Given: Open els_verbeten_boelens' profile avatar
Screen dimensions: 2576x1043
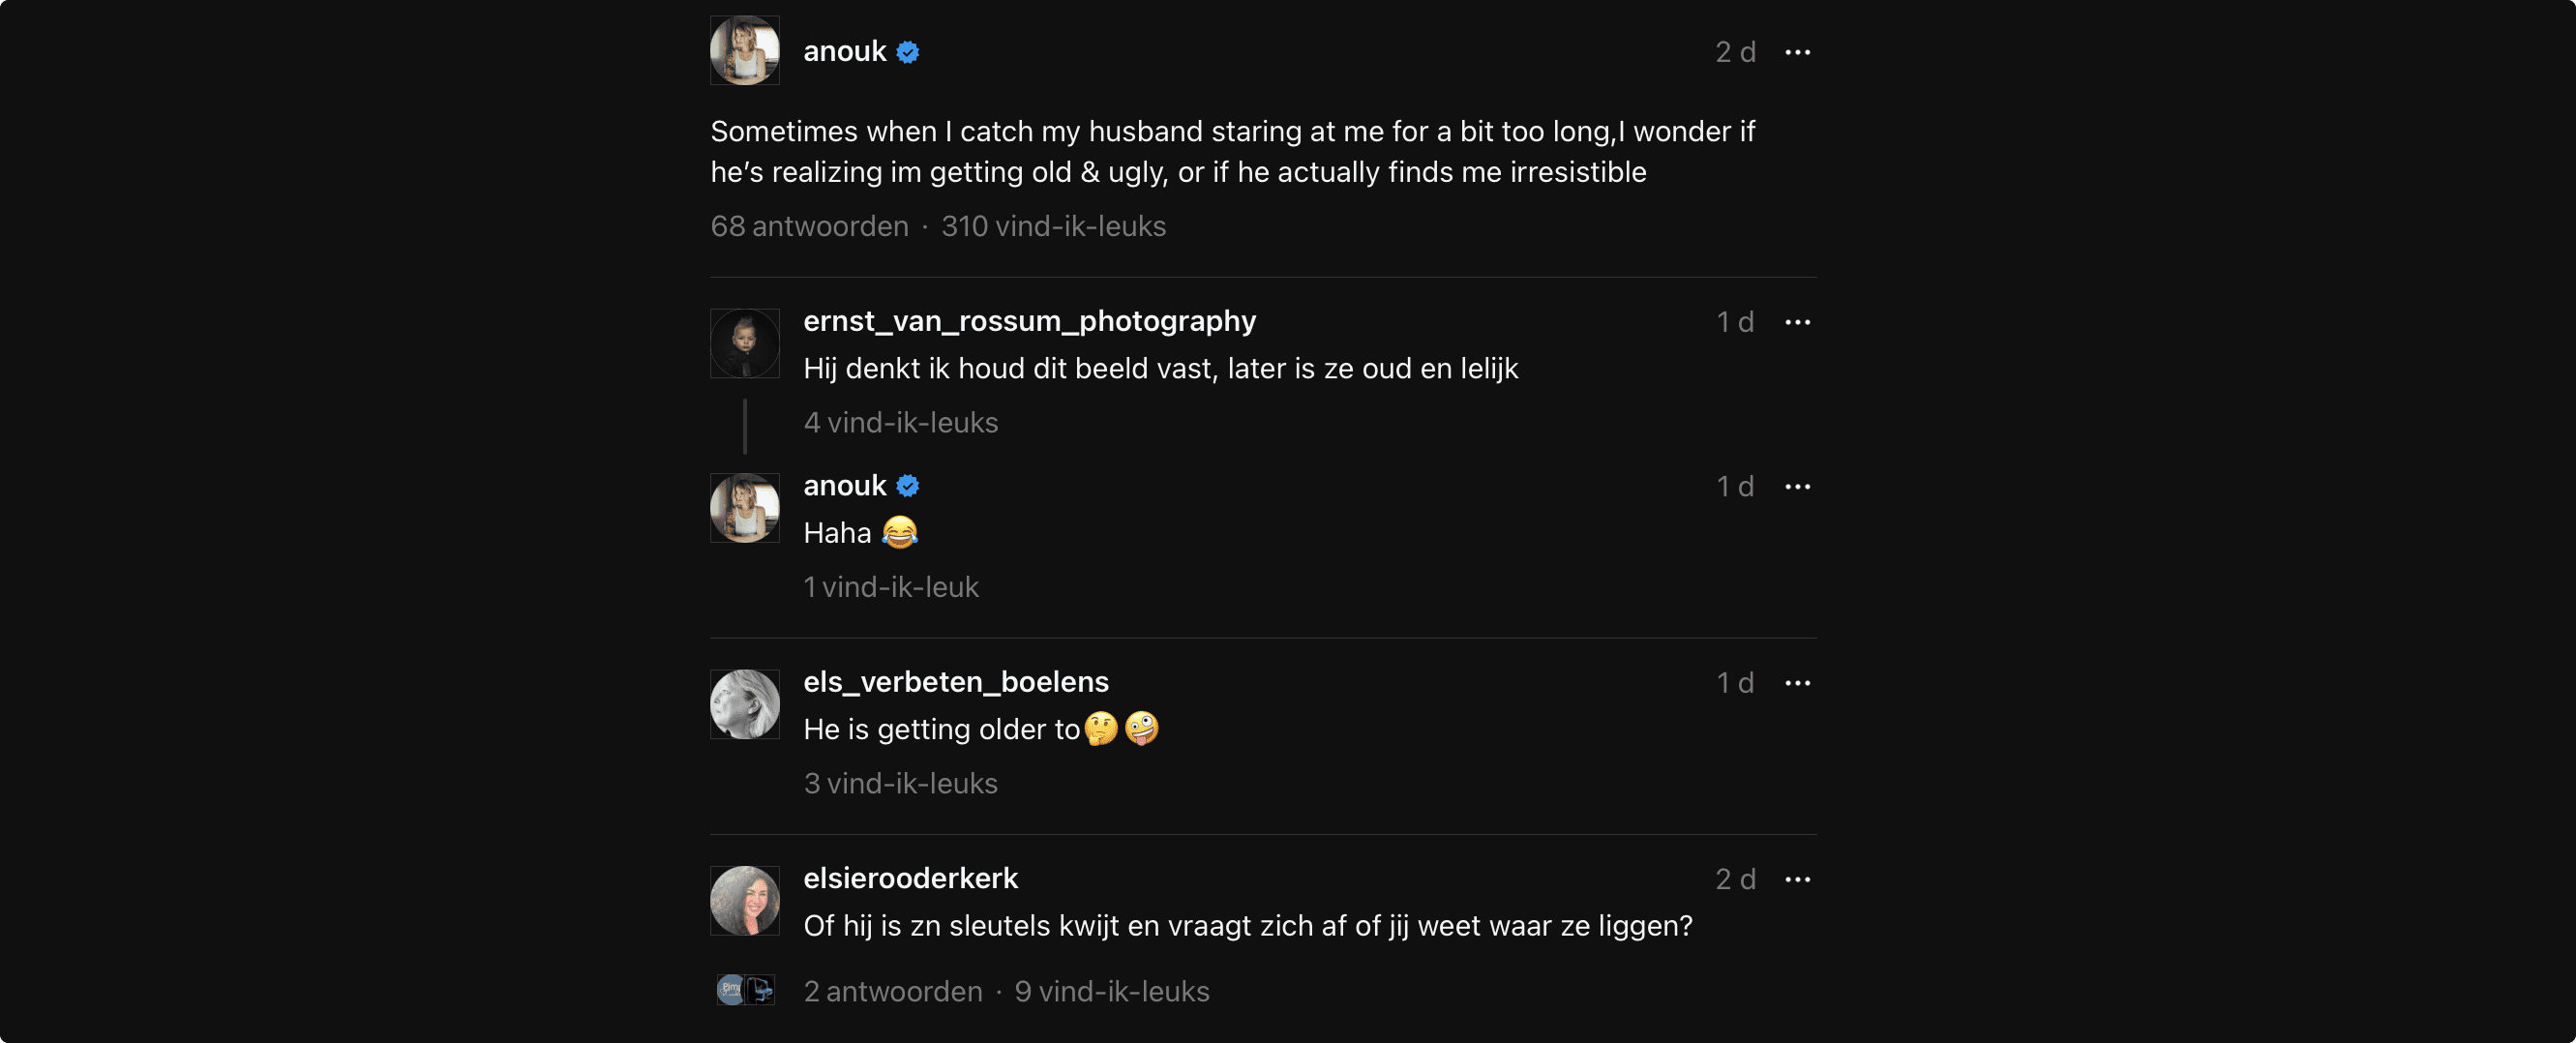Looking at the screenshot, I should click(745, 704).
